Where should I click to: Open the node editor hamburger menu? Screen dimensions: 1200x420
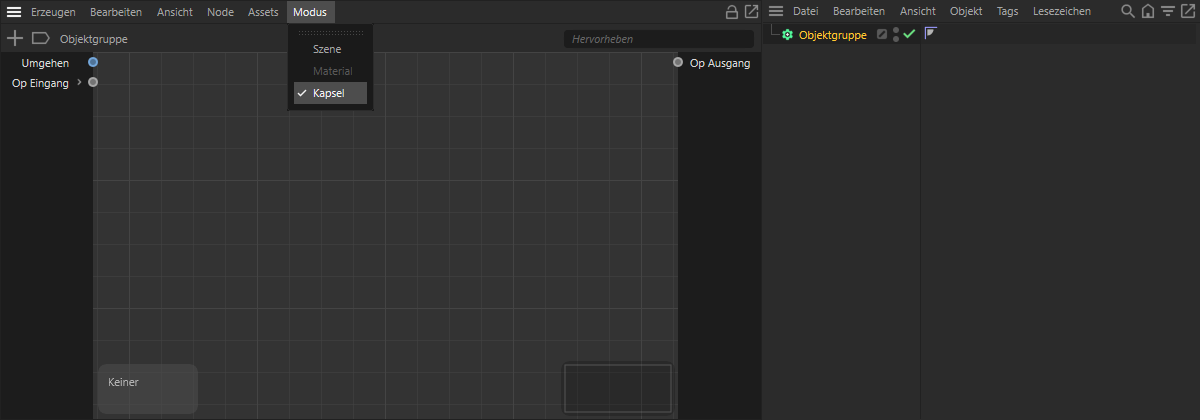[x=15, y=12]
